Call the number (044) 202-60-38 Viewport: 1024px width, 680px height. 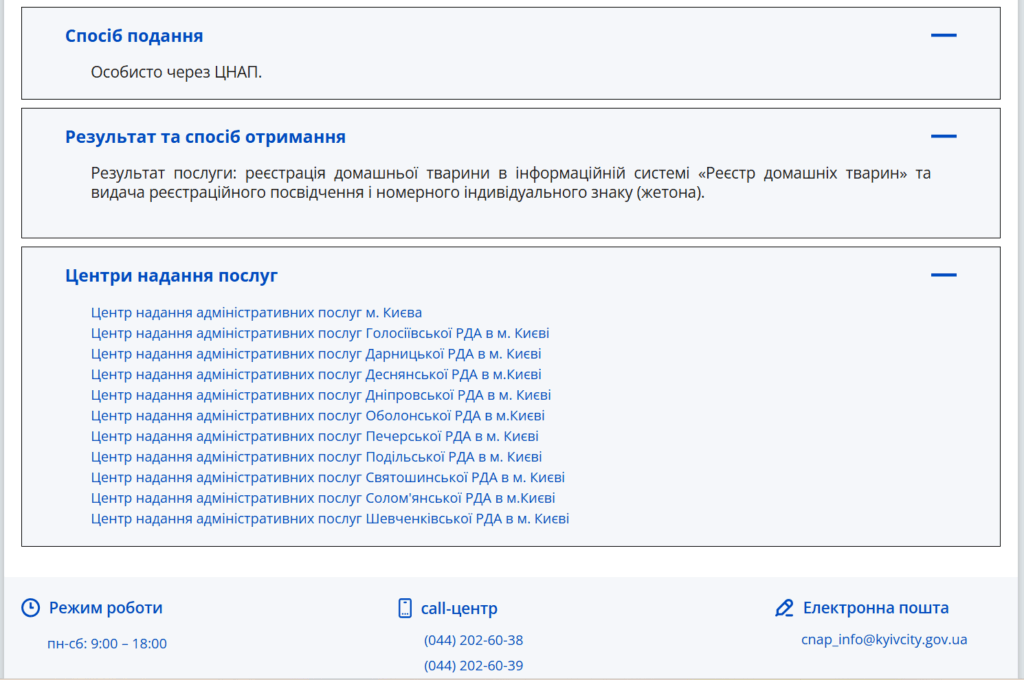point(473,640)
